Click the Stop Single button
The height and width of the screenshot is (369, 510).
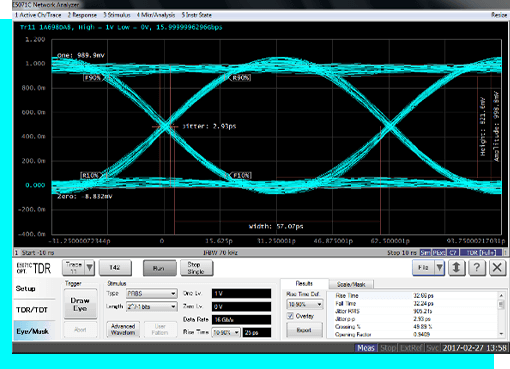click(x=196, y=268)
